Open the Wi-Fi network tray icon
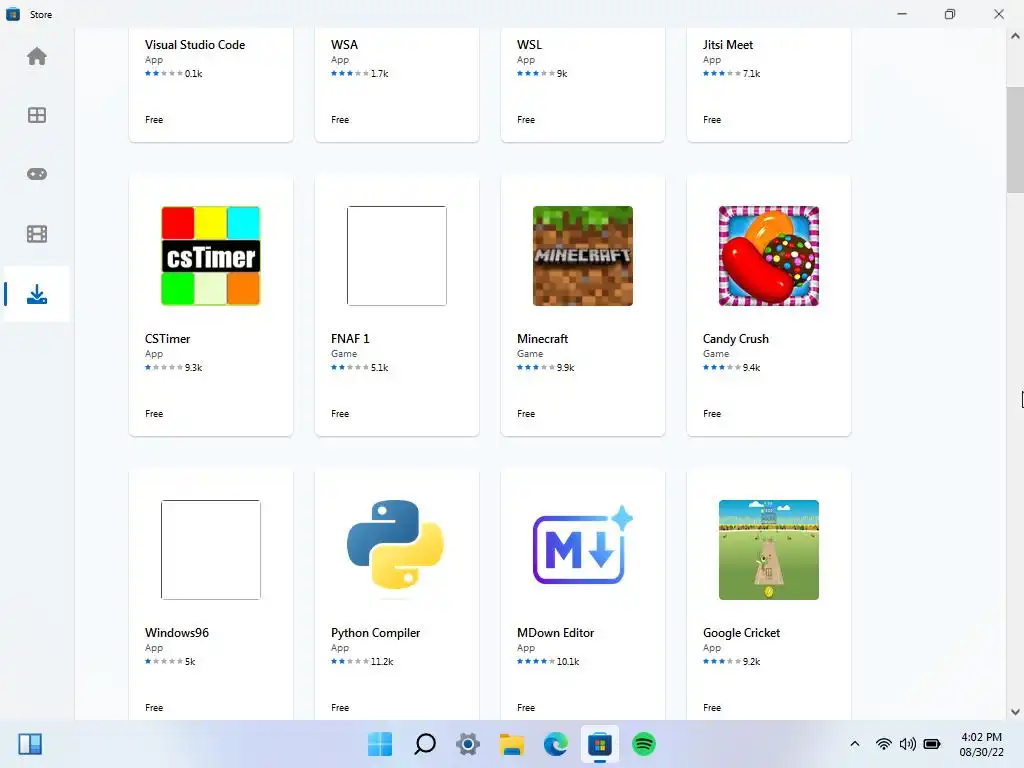The width and height of the screenshot is (1024, 768). (884, 744)
